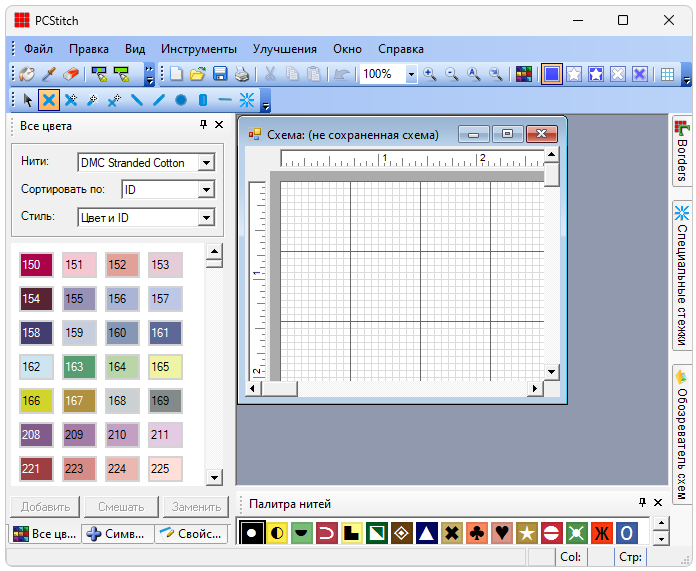Select the club symbol in thread palette
The width and height of the screenshot is (696, 571).
pos(477,532)
